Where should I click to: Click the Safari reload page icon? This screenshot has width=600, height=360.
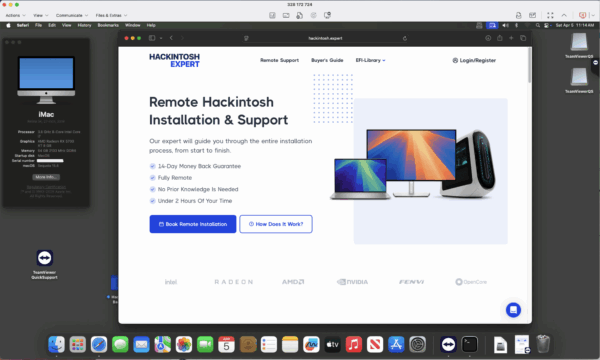(x=404, y=38)
